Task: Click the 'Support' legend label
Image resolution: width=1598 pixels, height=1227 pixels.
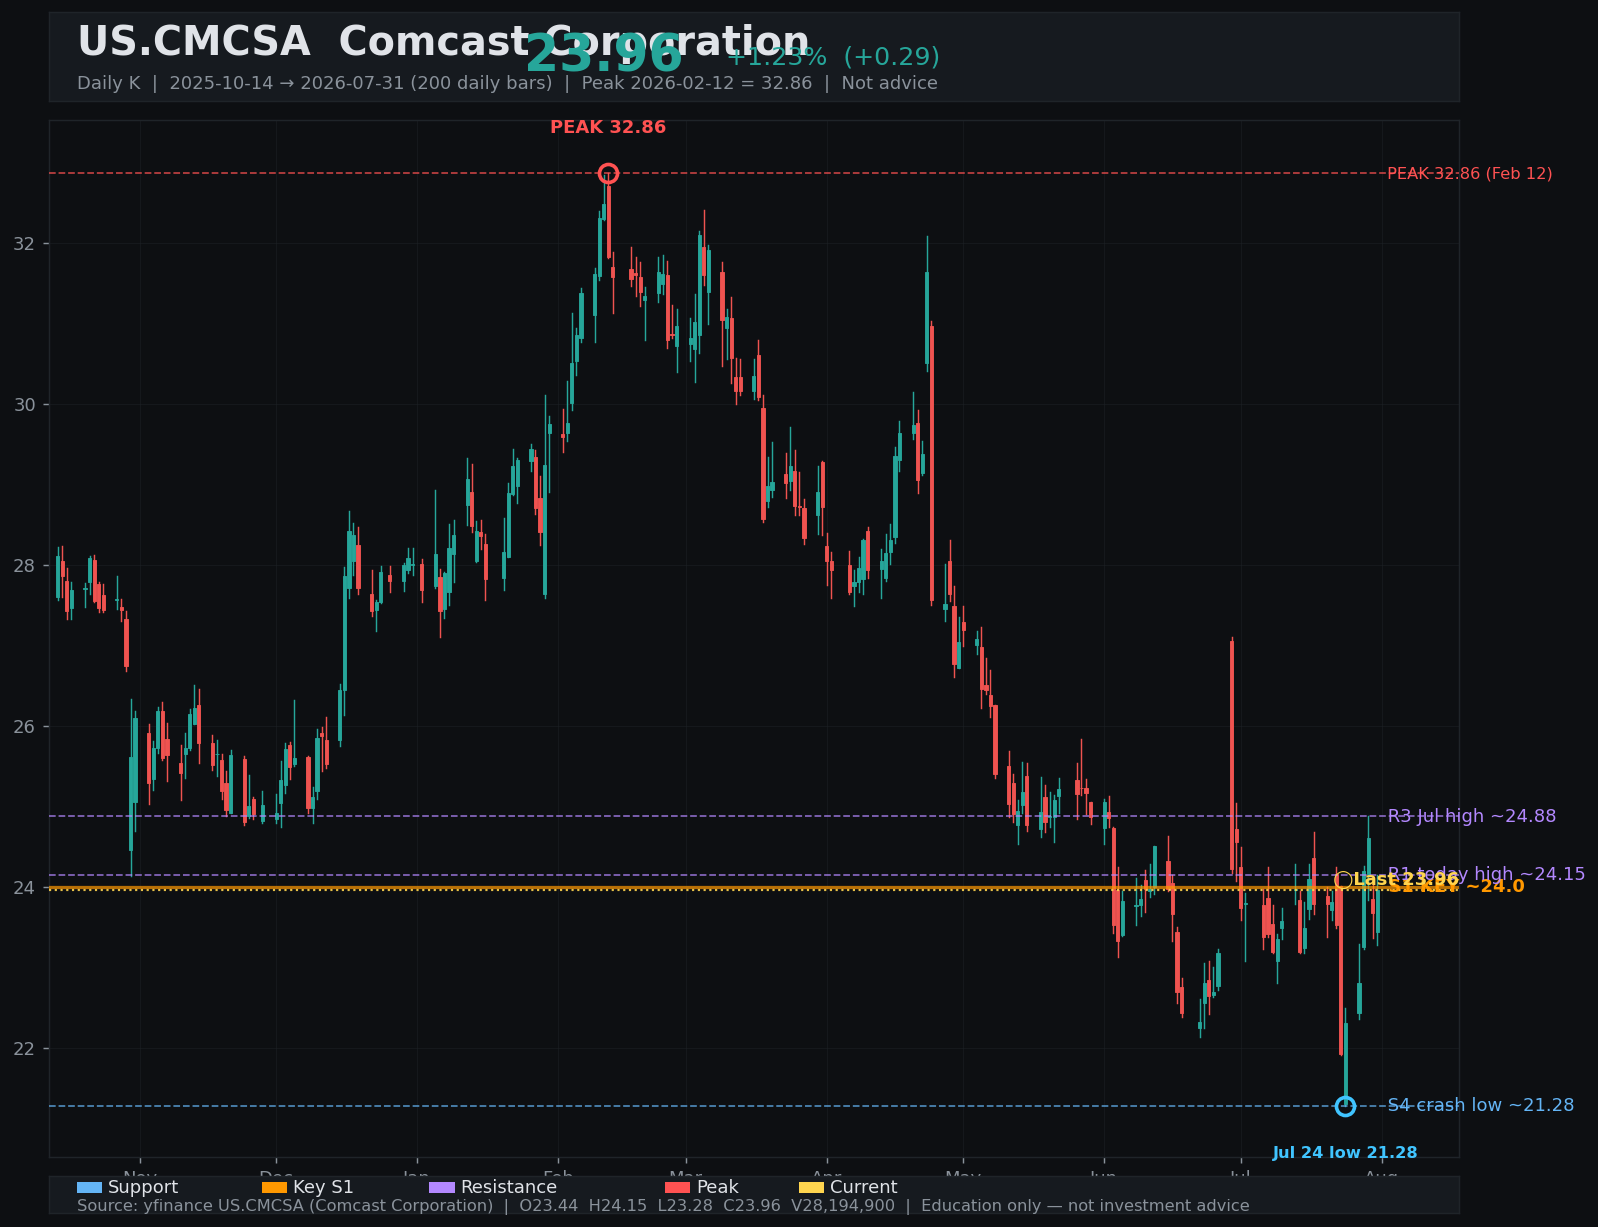Action: (x=143, y=1188)
